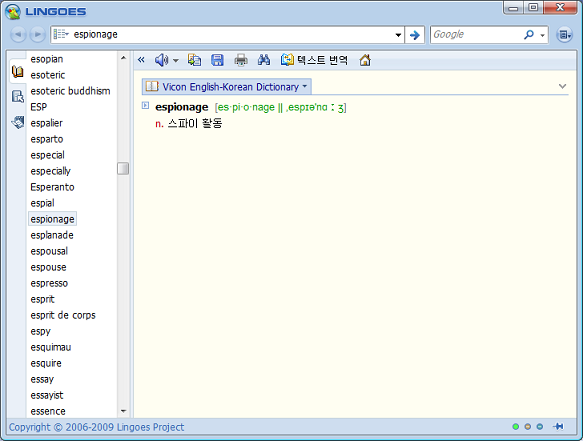Select esoteric buddhism in list
The width and height of the screenshot is (583, 441).
70,91
